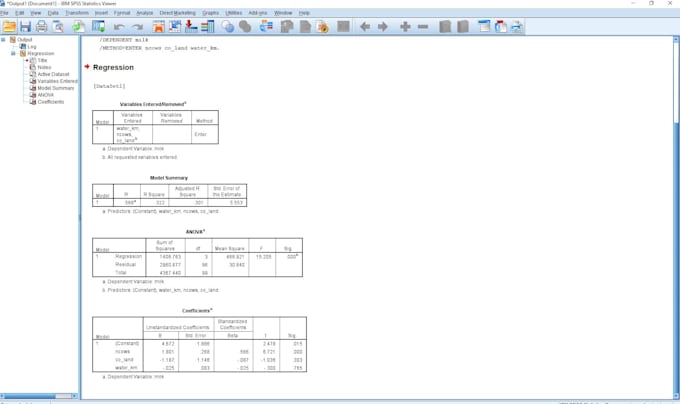680x404 pixels.
Task: Click the Promote left-arrow toolbar icon
Action: point(365,27)
